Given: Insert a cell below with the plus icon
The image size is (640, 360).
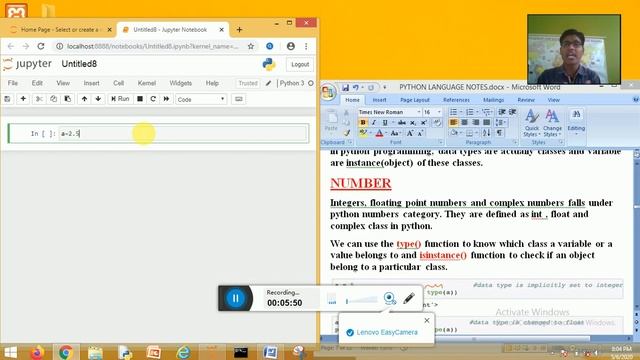Looking at the screenshot, I should point(23,99).
